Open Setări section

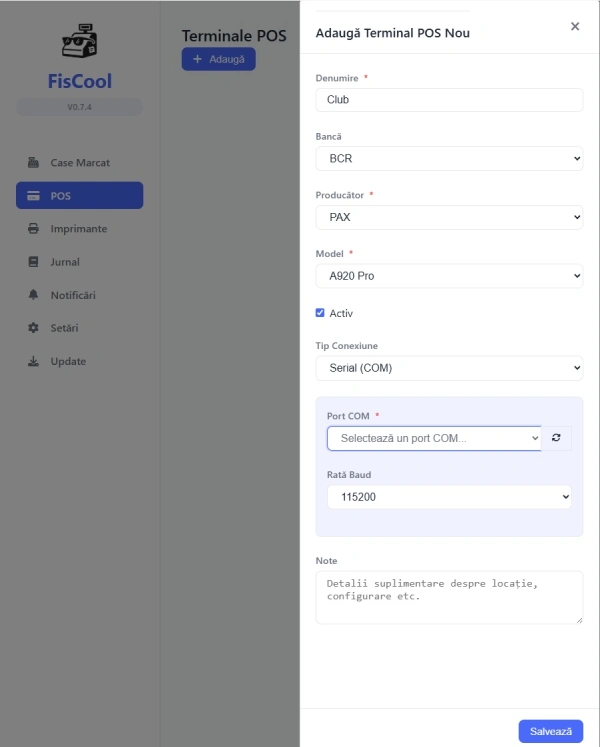(x=80, y=328)
